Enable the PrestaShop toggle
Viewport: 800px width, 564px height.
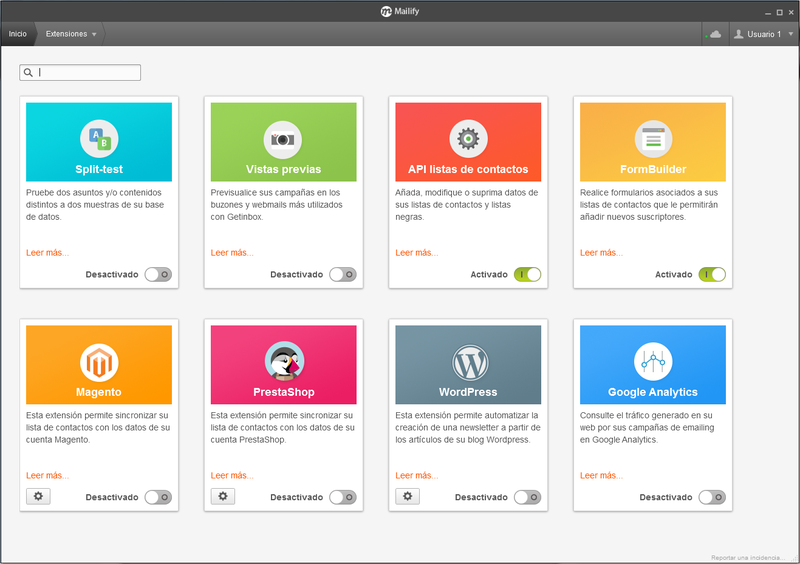pos(343,497)
